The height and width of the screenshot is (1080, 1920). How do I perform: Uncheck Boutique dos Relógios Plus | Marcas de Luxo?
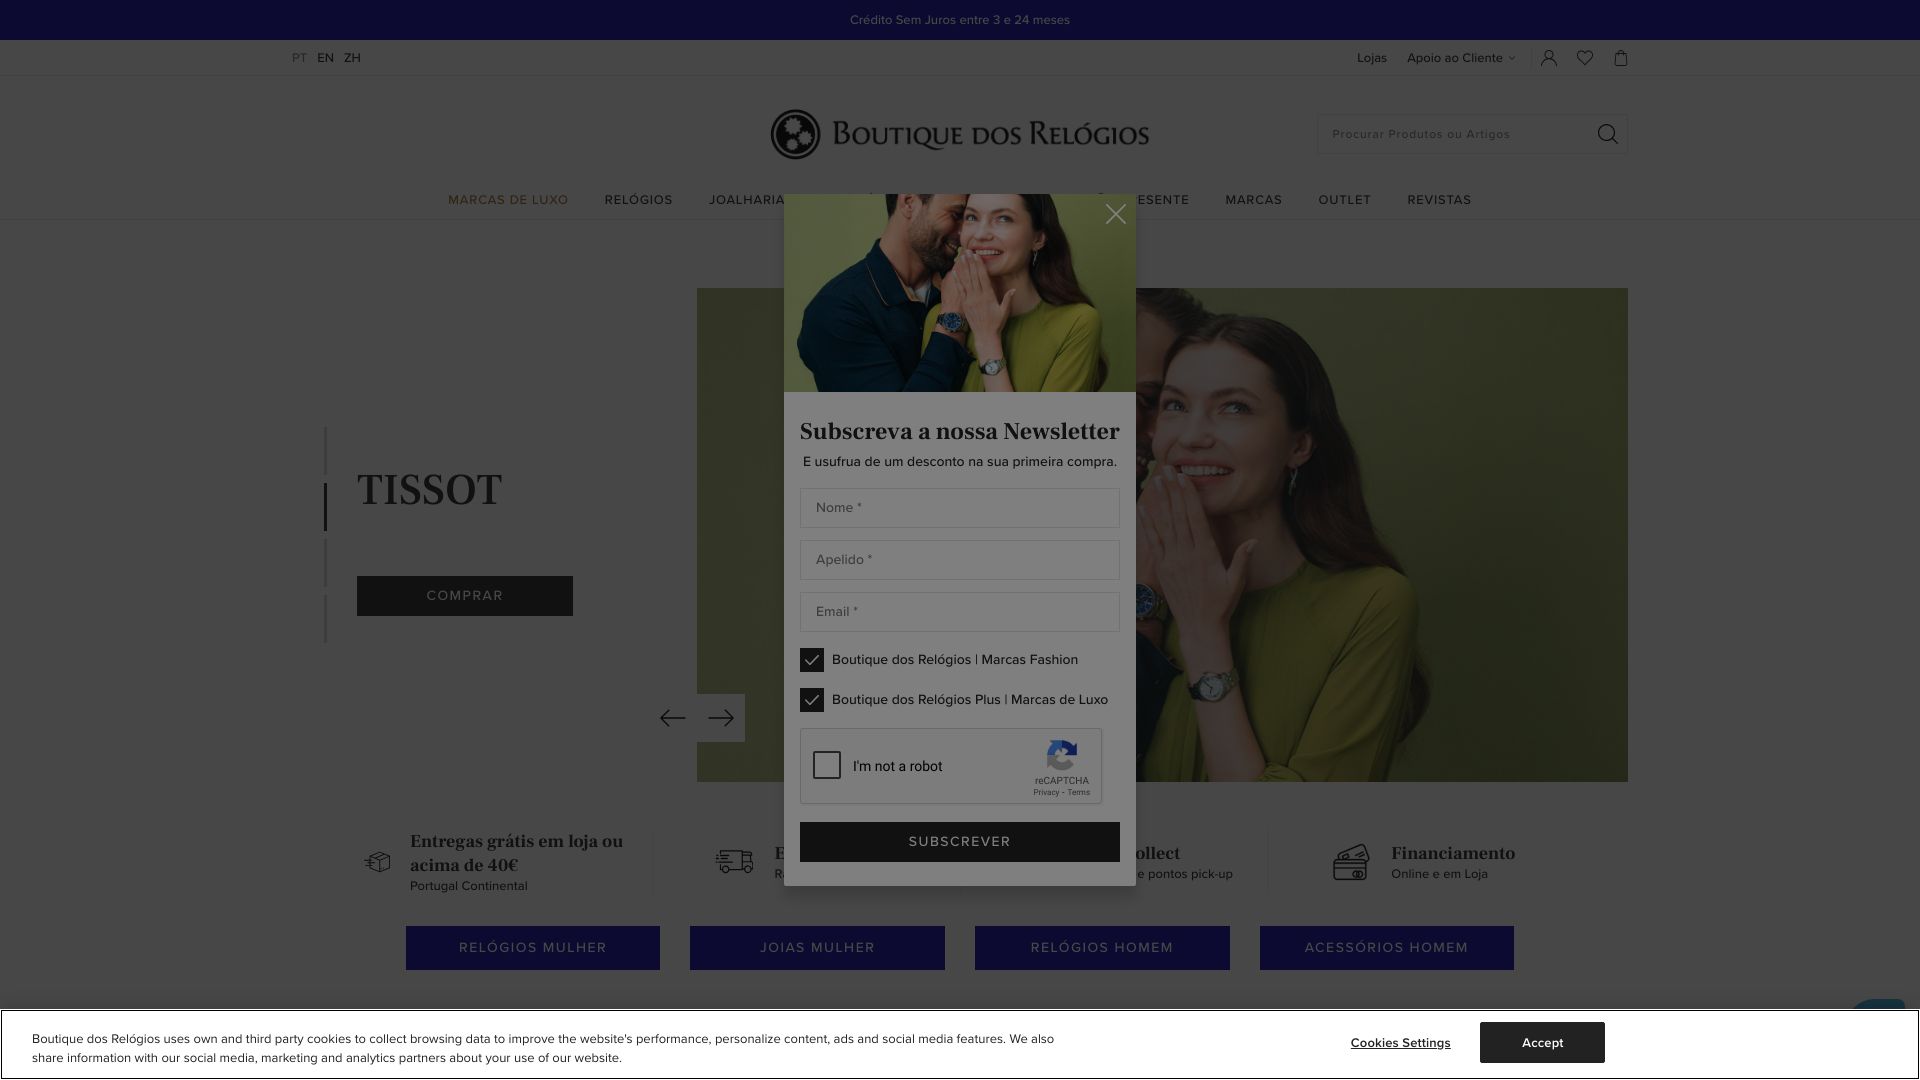[812, 700]
